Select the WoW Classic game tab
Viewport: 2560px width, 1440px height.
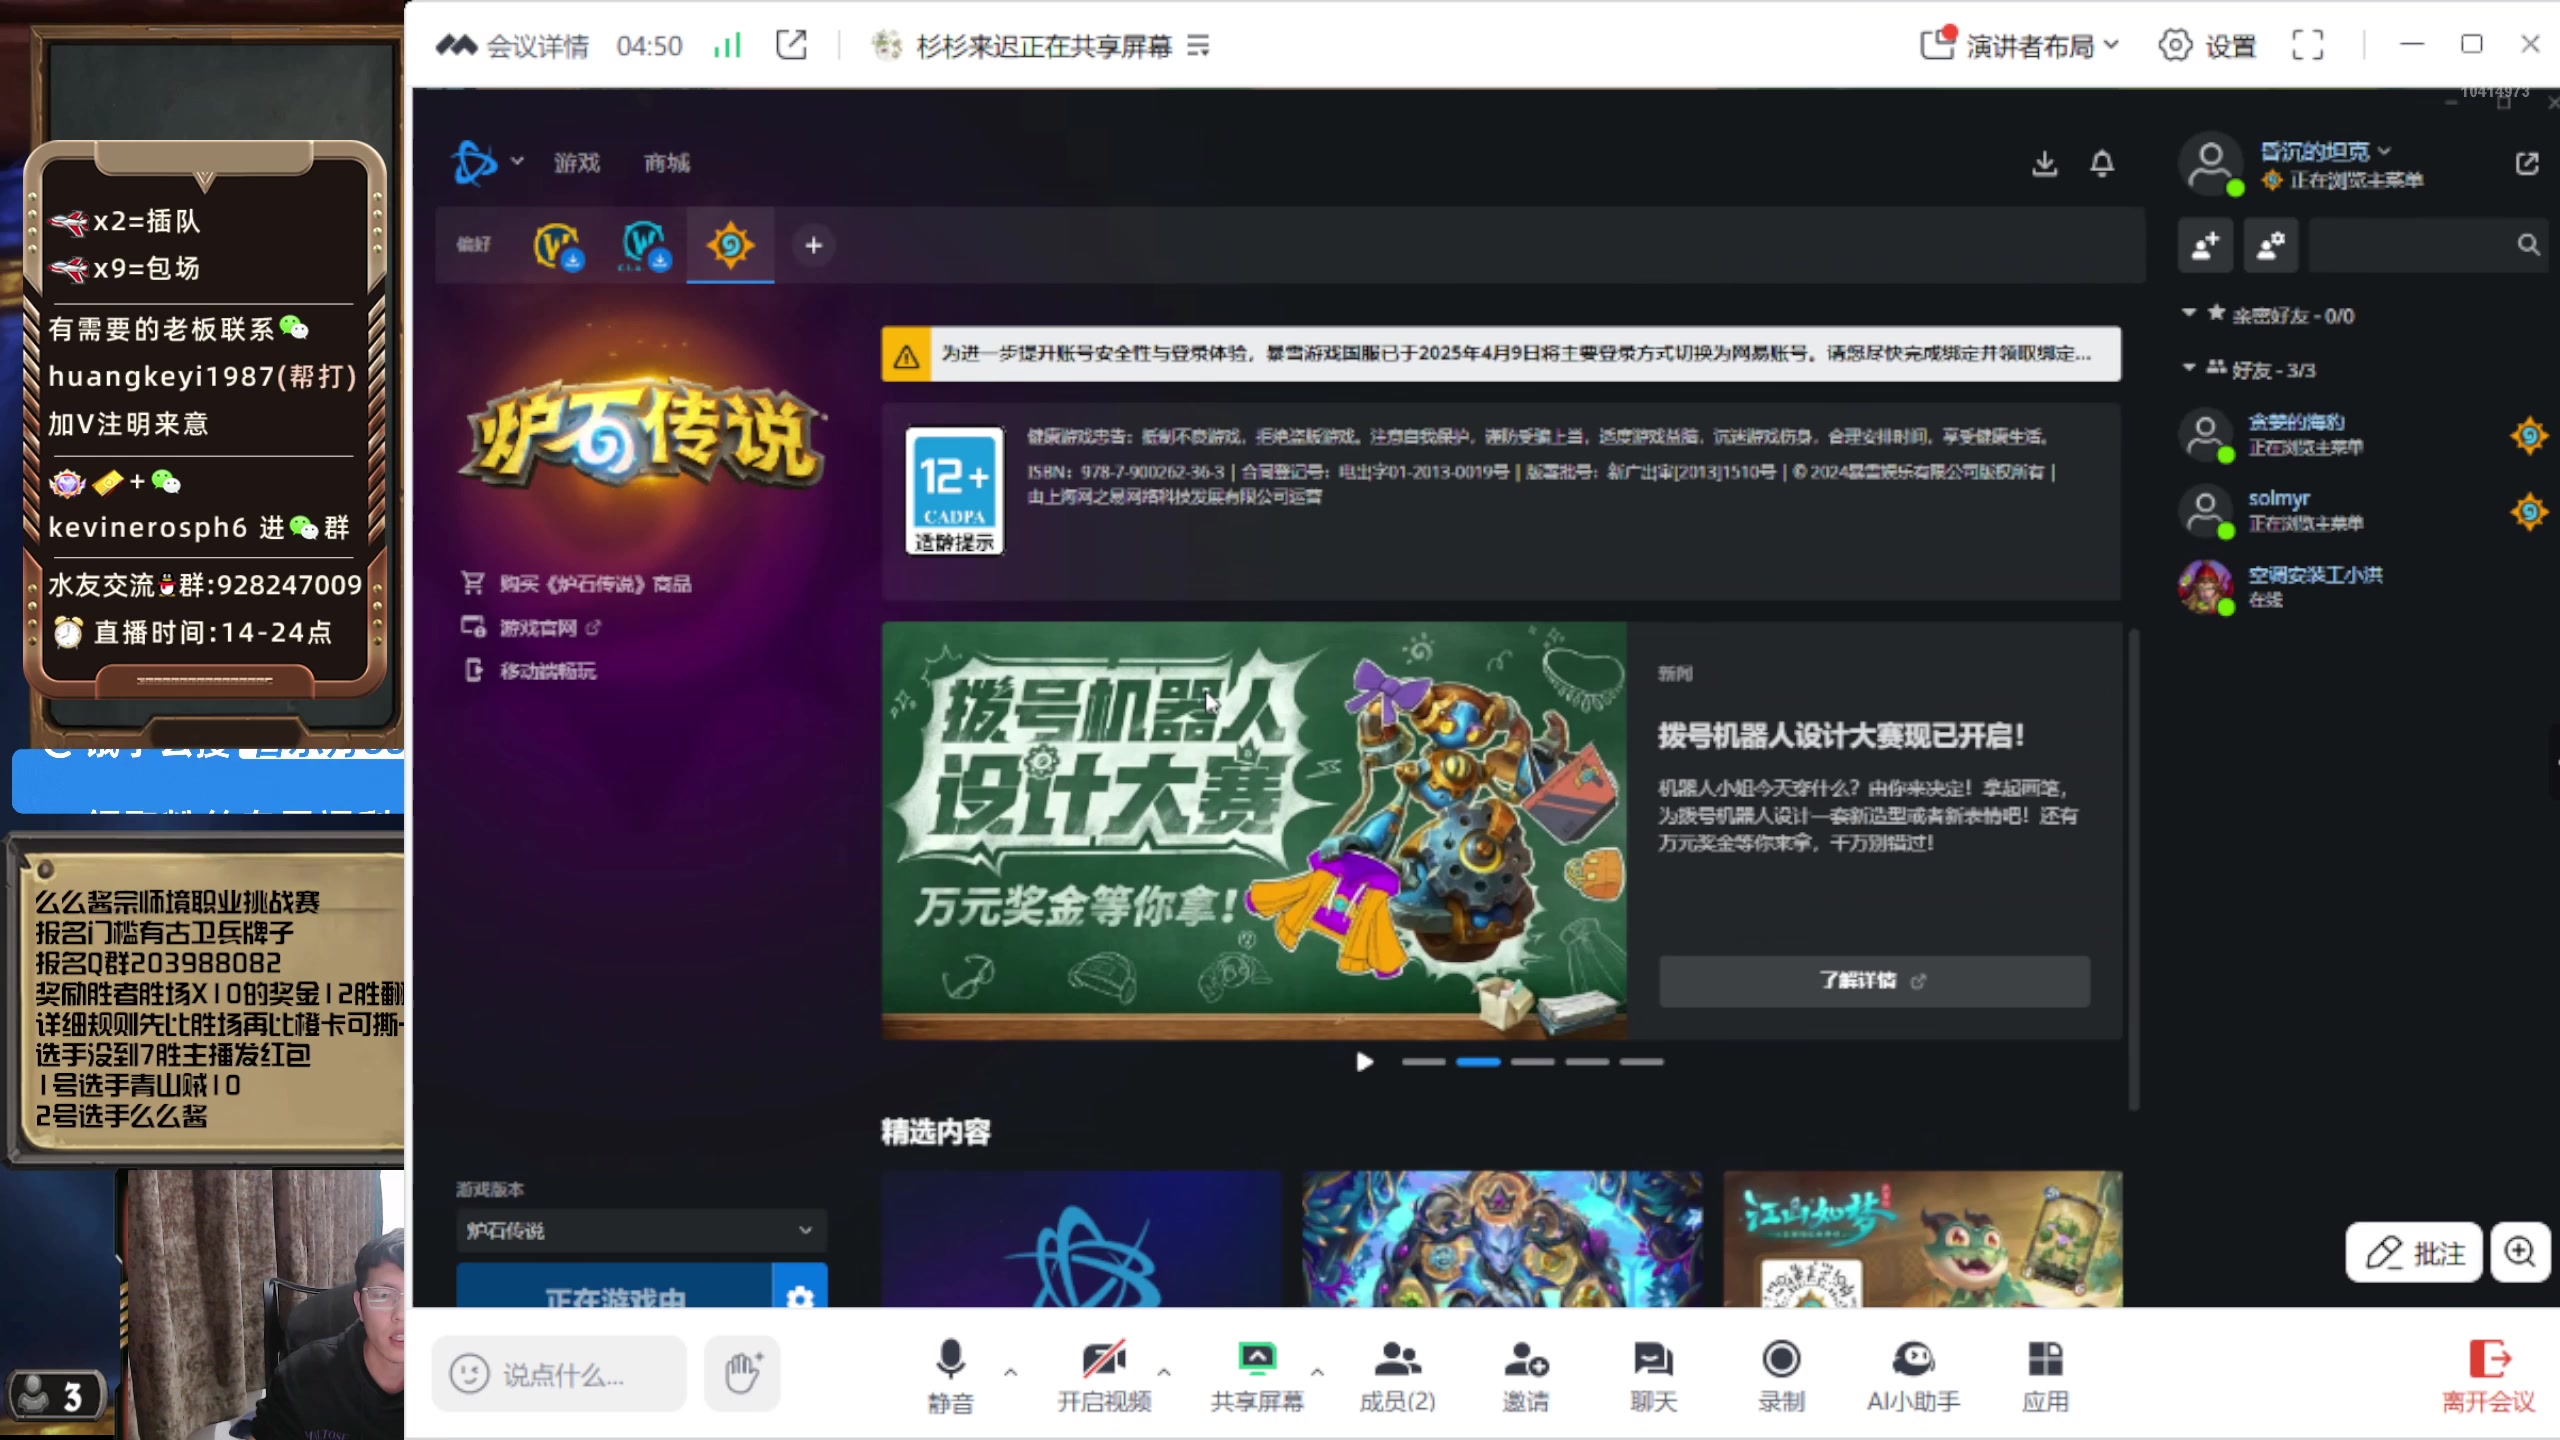click(645, 245)
